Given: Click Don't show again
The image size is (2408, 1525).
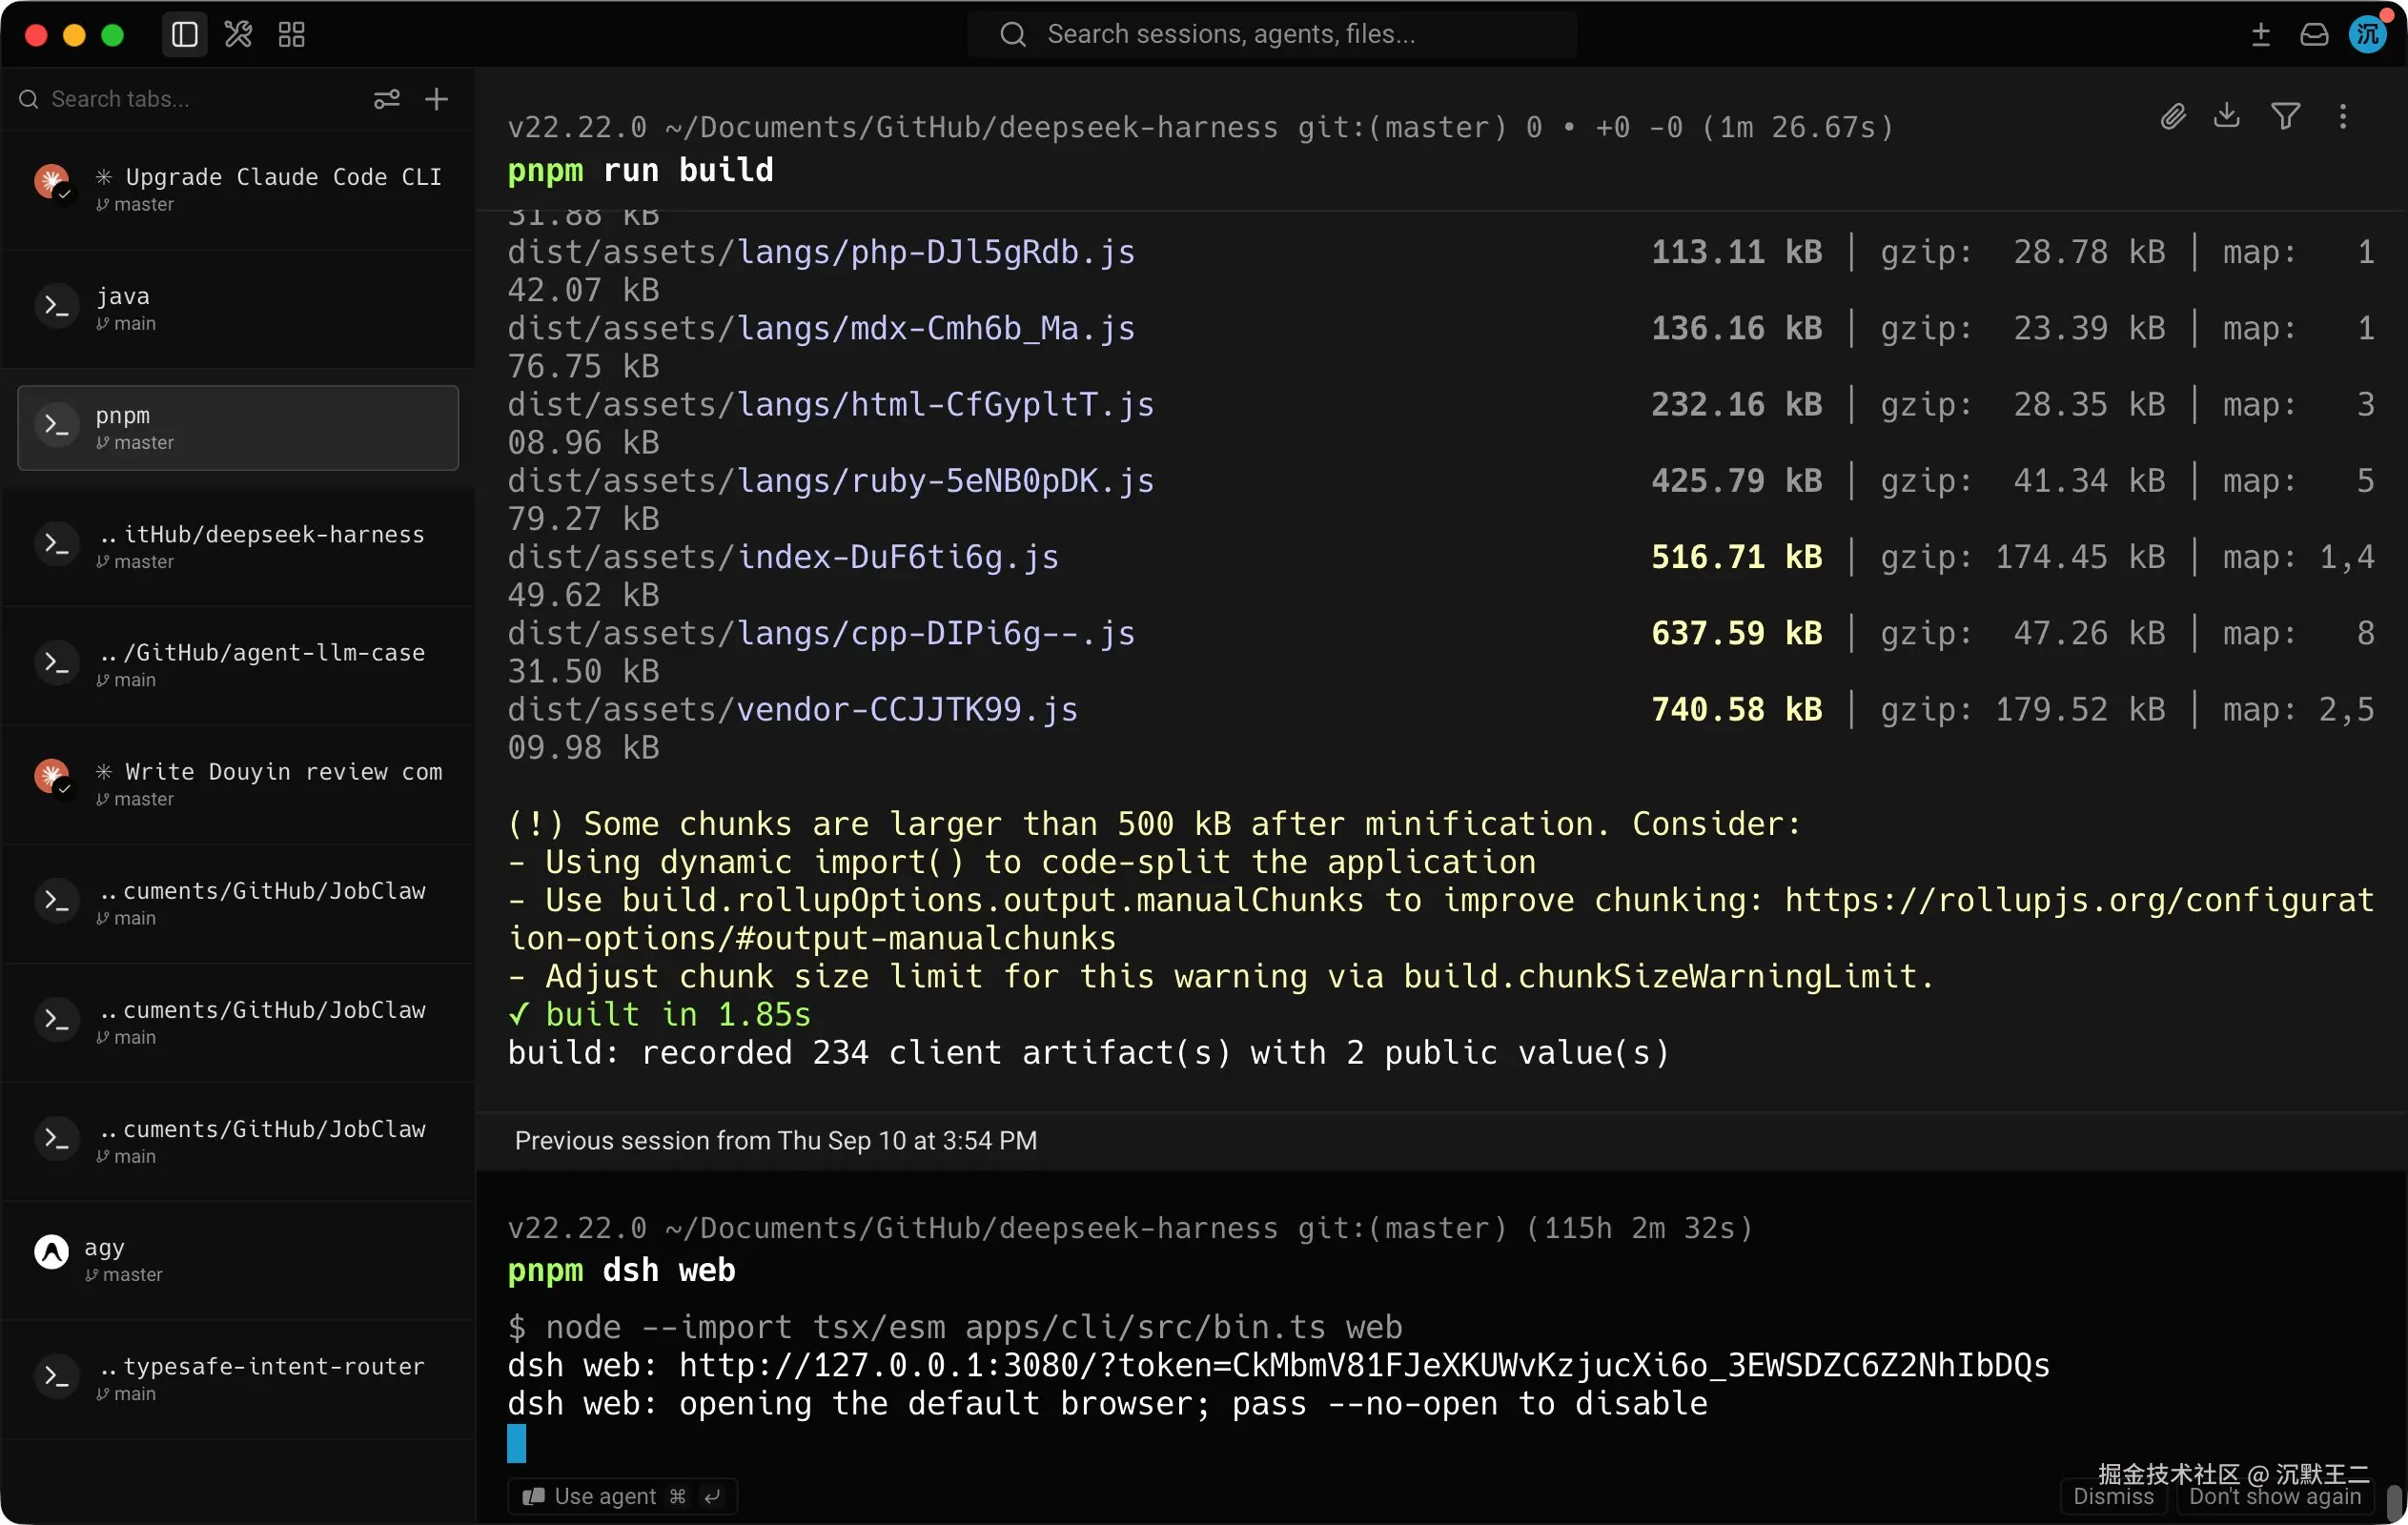Looking at the screenshot, I should coord(2274,1496).
